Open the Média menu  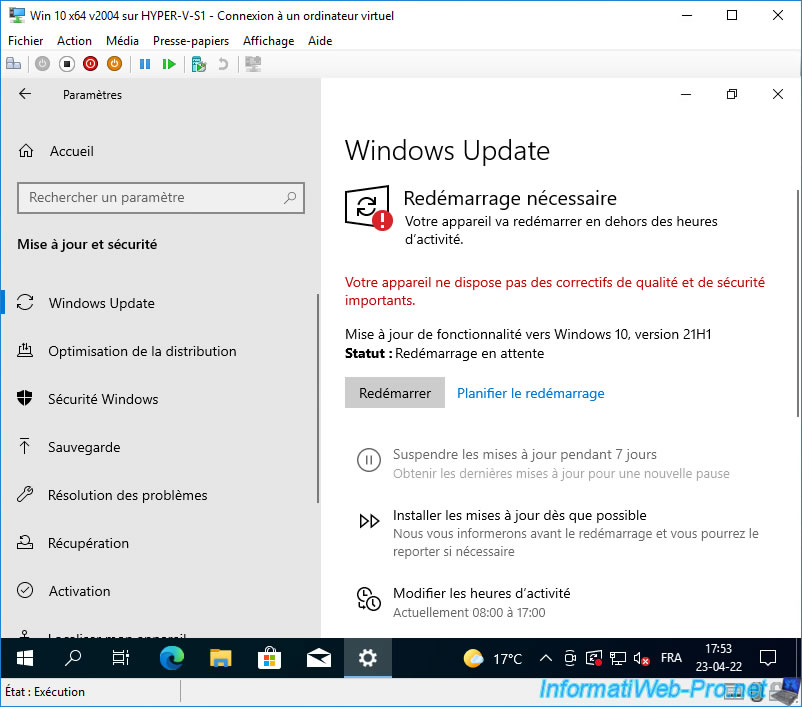click(122, 40)
